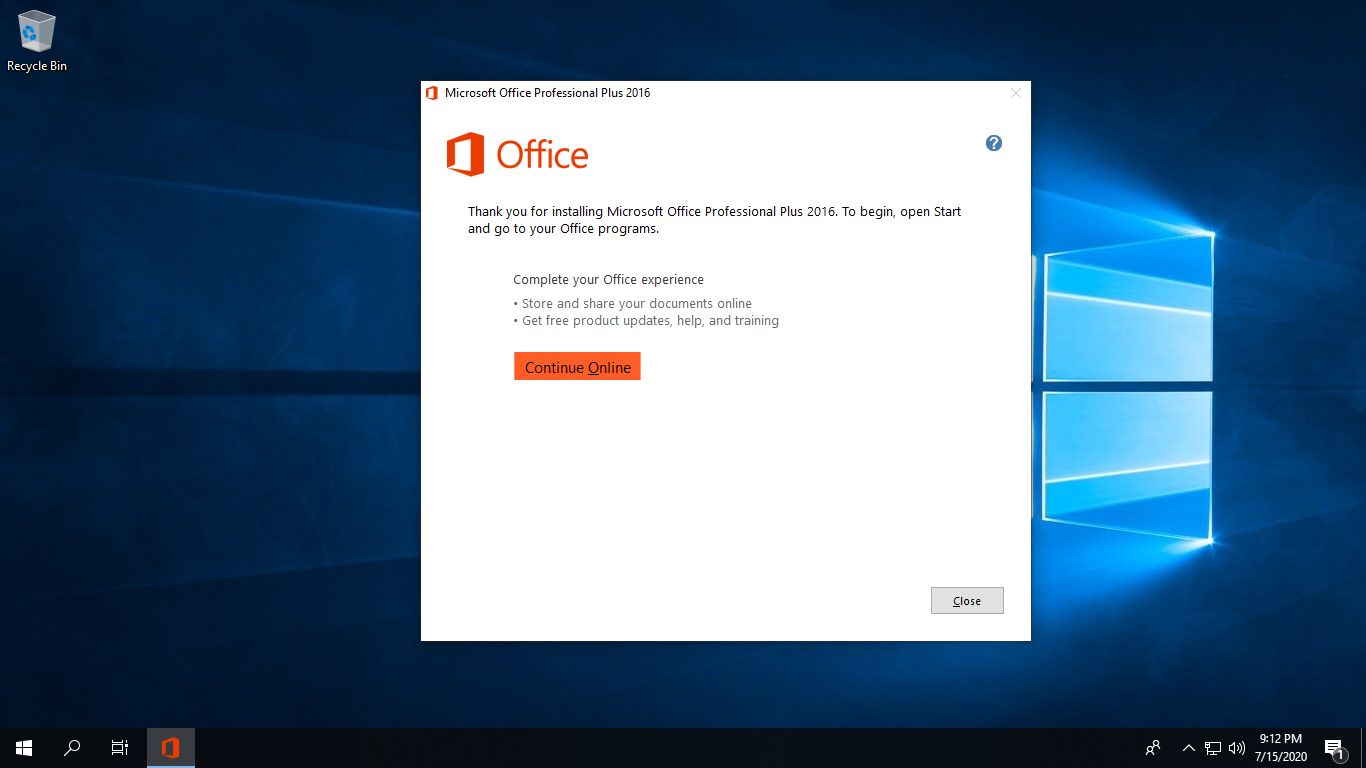Open taskbar Search magnifier

pyautogui.click(x=72, y=747)
